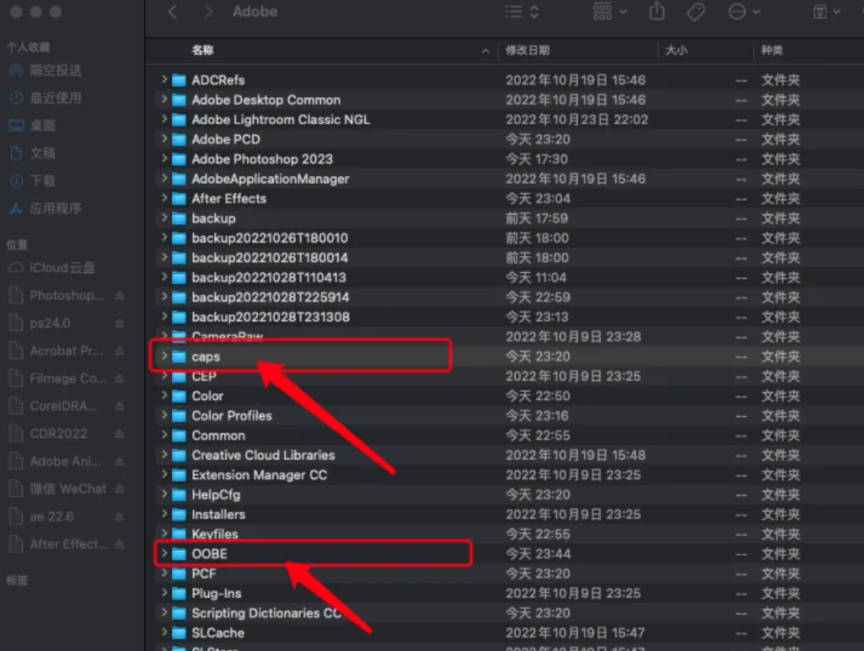Eject the CDR2022 volume

[x=120, y=434]
